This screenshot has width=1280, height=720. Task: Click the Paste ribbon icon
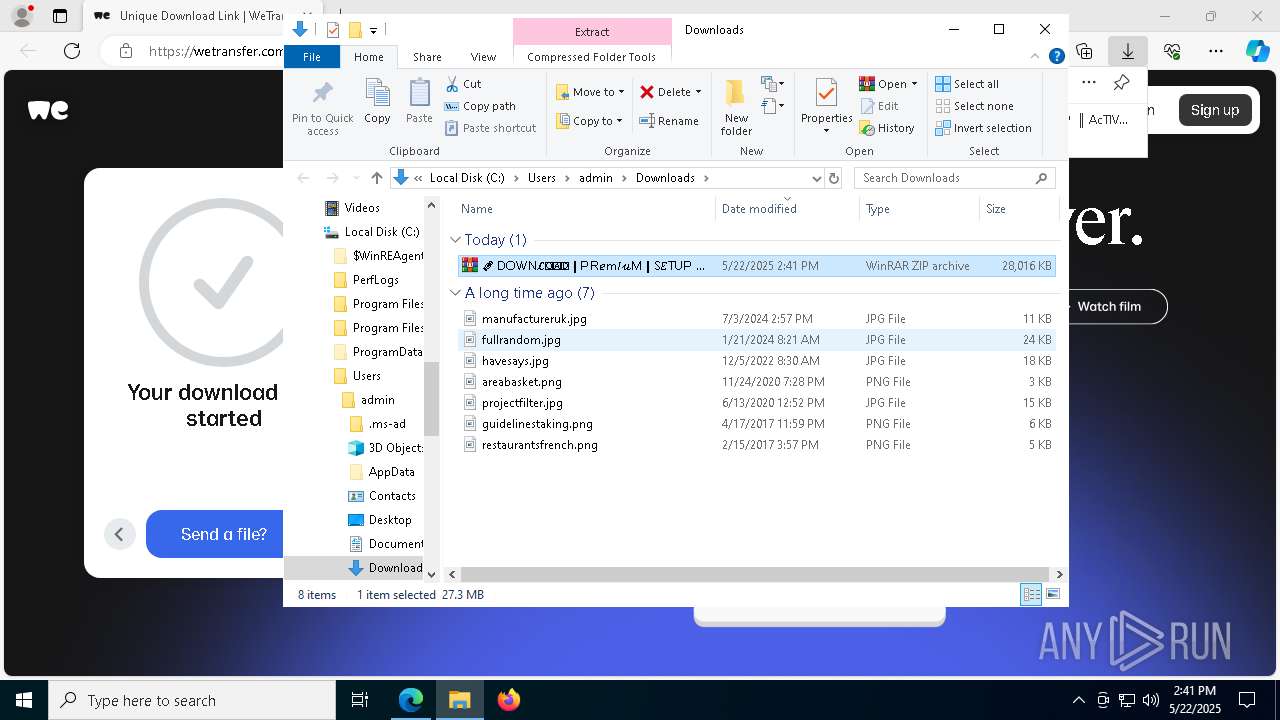[419, 102]
